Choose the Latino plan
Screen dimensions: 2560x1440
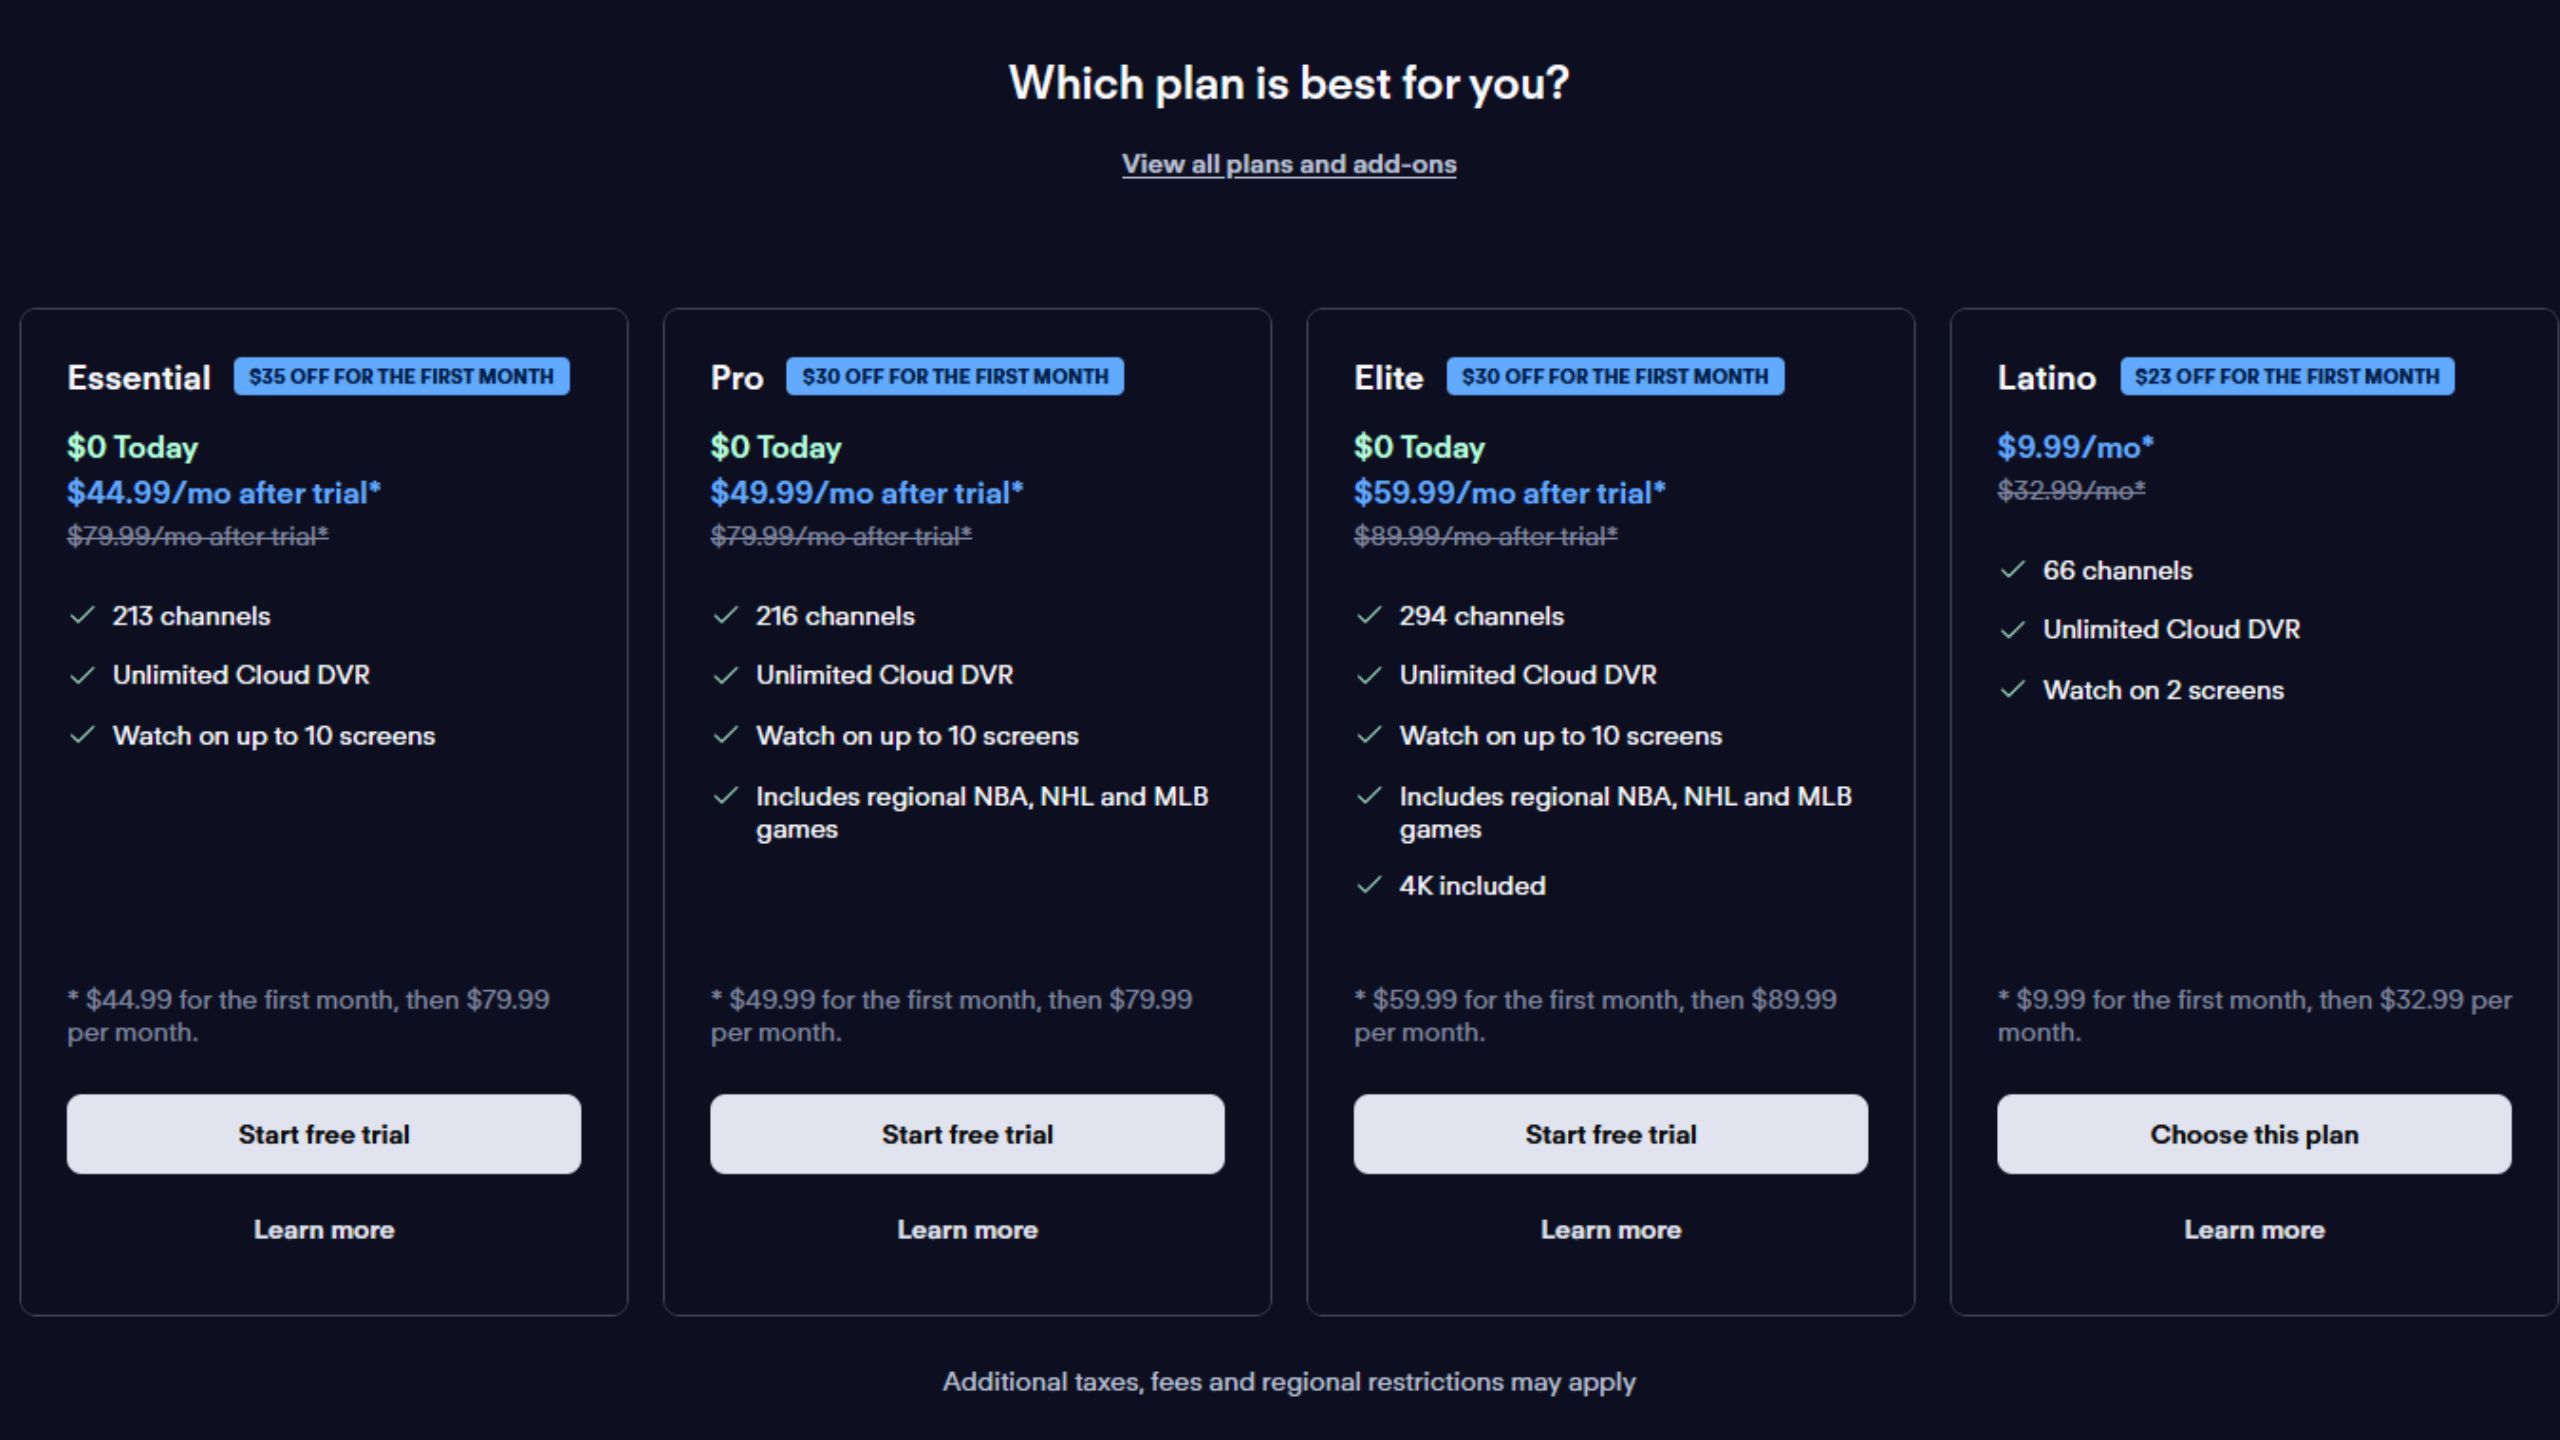point(2254,1134)
